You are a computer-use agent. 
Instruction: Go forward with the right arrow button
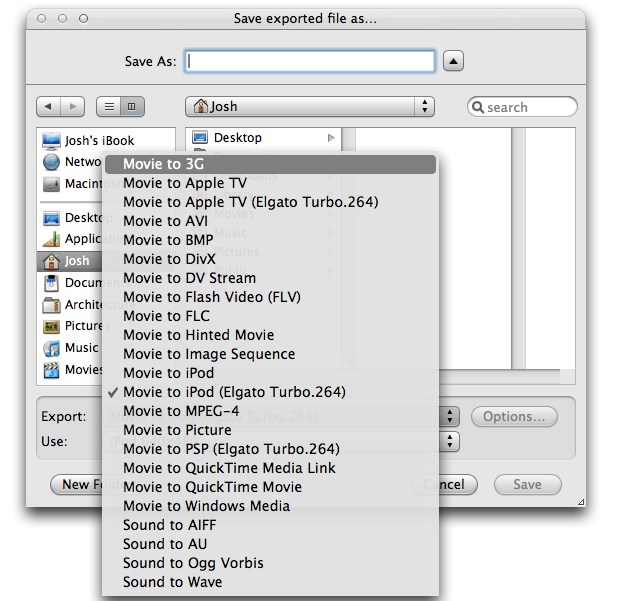[x=73, y=107]
